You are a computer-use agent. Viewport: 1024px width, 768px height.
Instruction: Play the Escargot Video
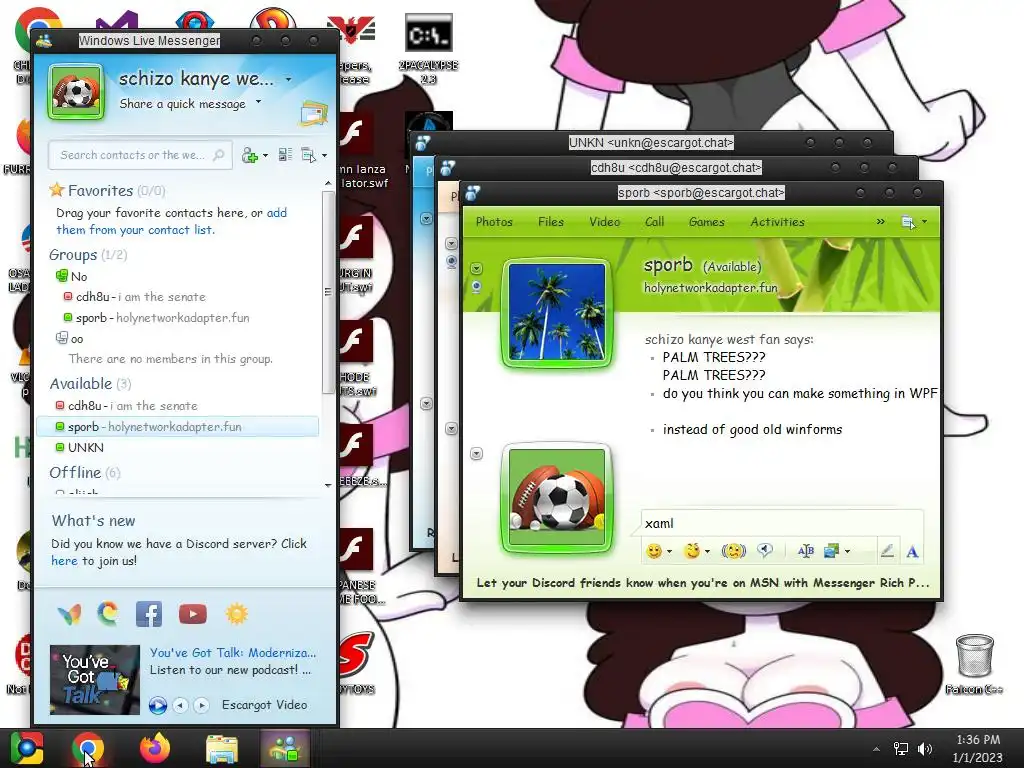click(157, 705)
